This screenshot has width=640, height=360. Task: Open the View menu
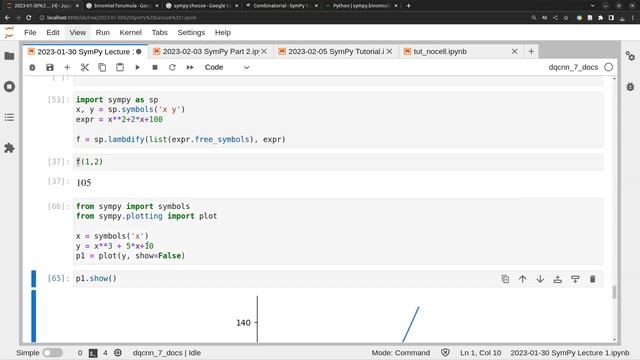coord(78,32)
